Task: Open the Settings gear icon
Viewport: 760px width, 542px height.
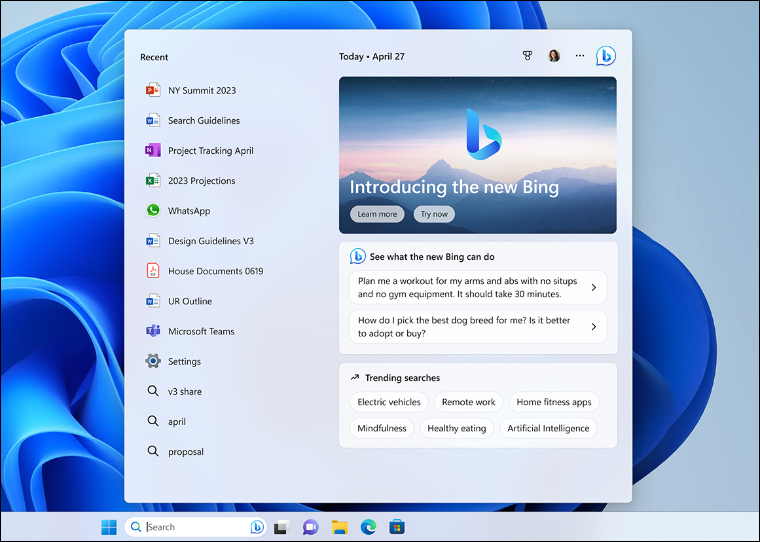Action: point(153,361)
